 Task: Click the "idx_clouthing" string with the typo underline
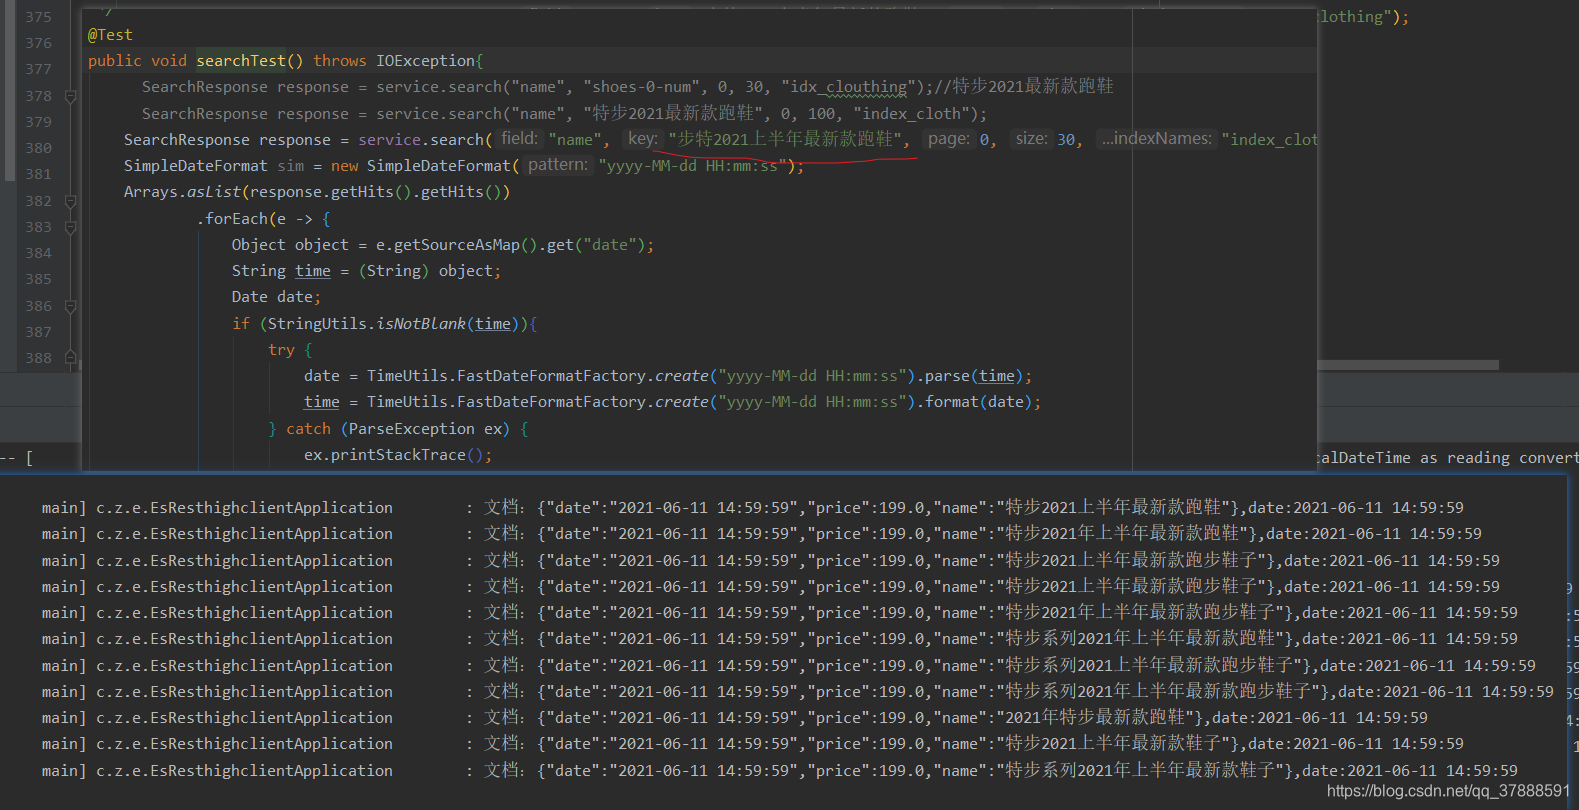point(850,87)
